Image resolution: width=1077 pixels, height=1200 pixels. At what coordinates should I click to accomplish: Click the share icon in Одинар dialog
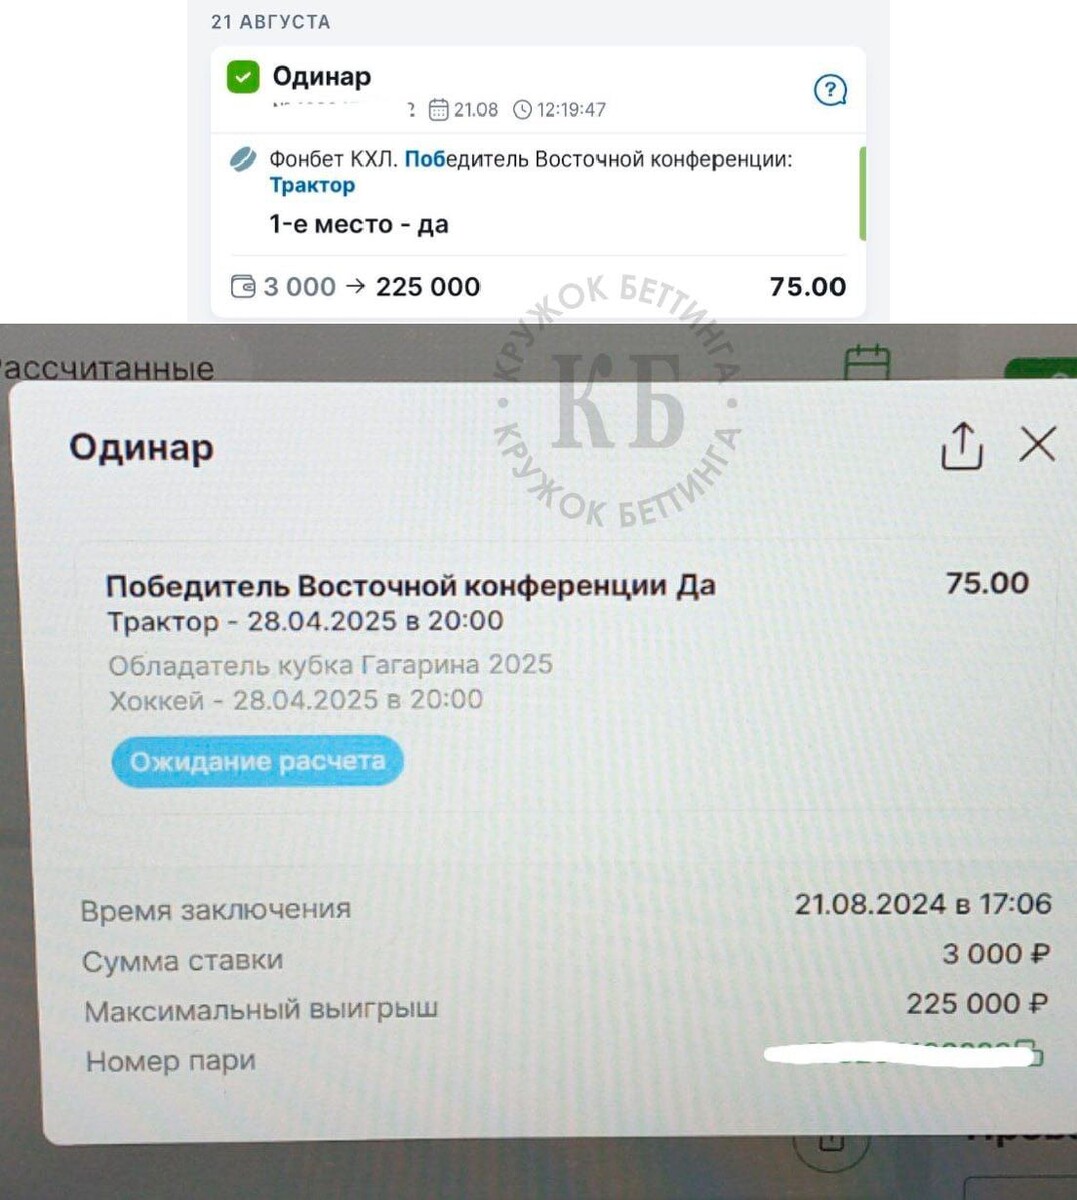point(961,445)
